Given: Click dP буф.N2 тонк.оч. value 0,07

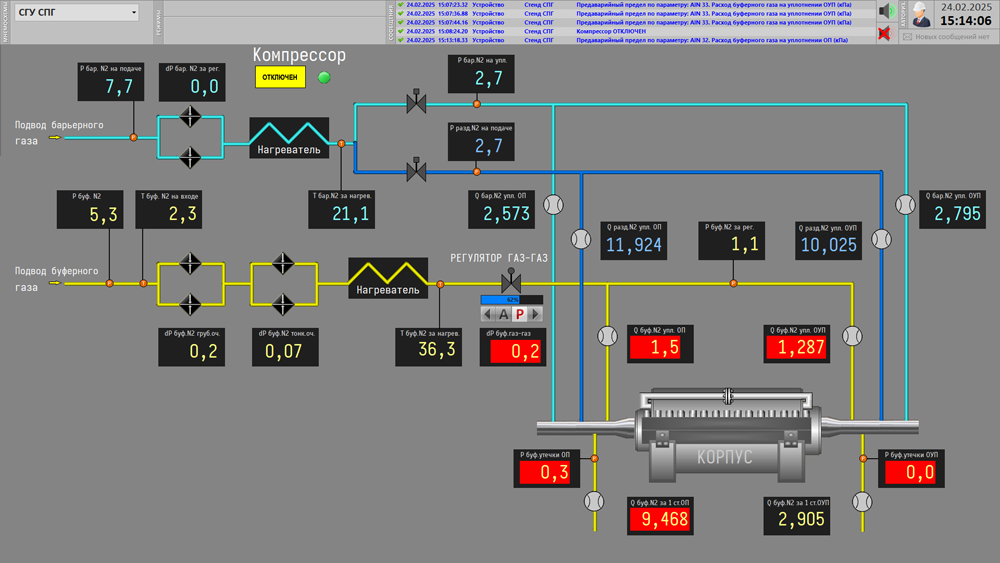Looking at the screenshot, I should tap(283, 351).
